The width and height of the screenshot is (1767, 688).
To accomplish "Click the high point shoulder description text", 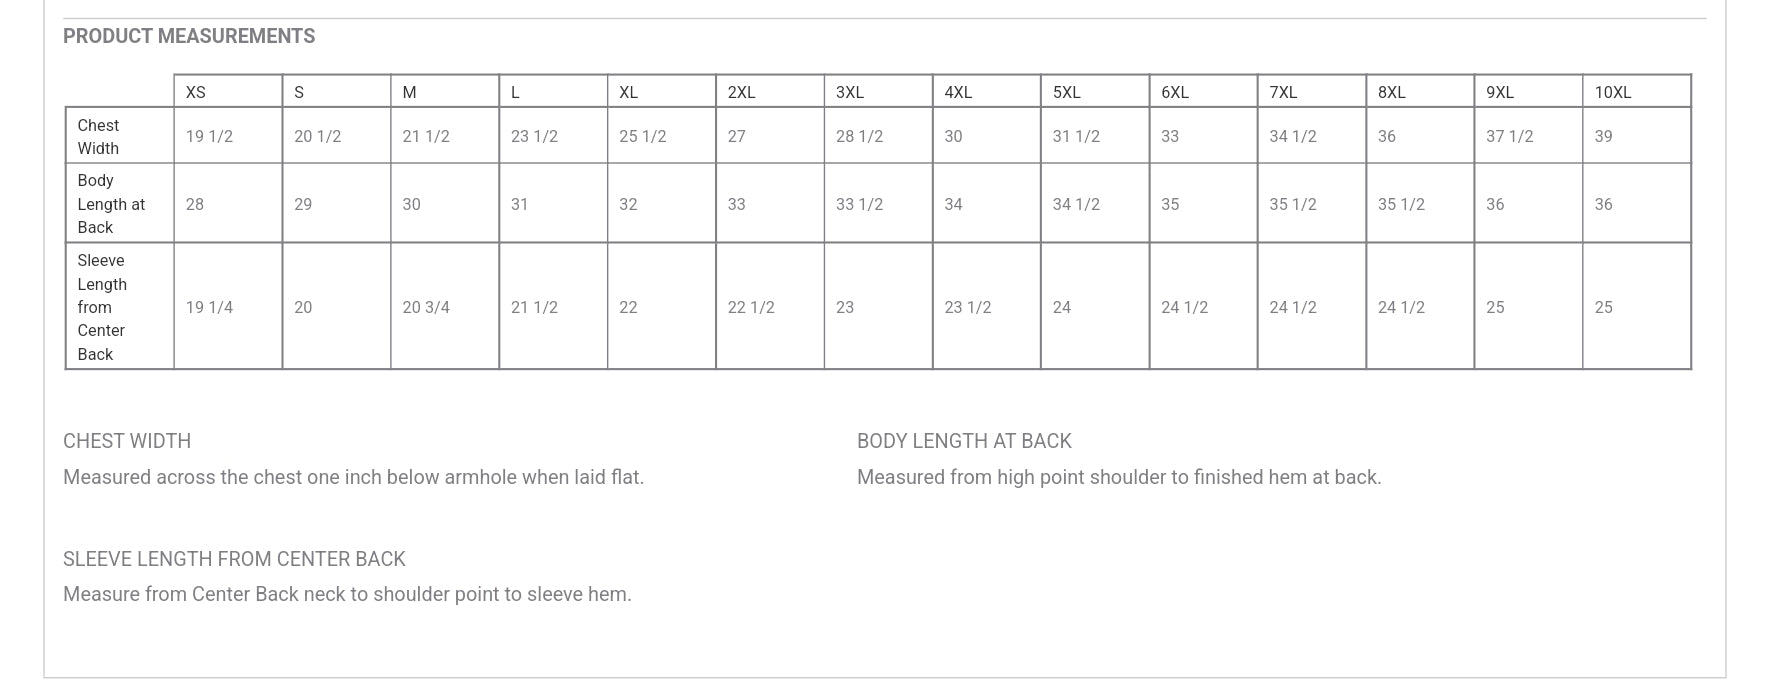I will point(1119,478).
